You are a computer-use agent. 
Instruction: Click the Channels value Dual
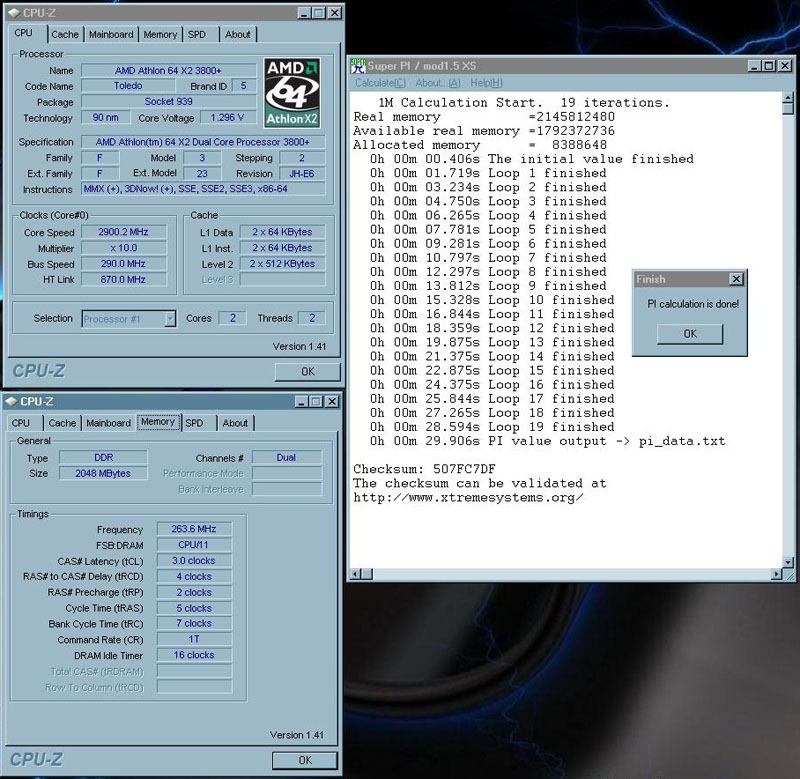point(287,458)
